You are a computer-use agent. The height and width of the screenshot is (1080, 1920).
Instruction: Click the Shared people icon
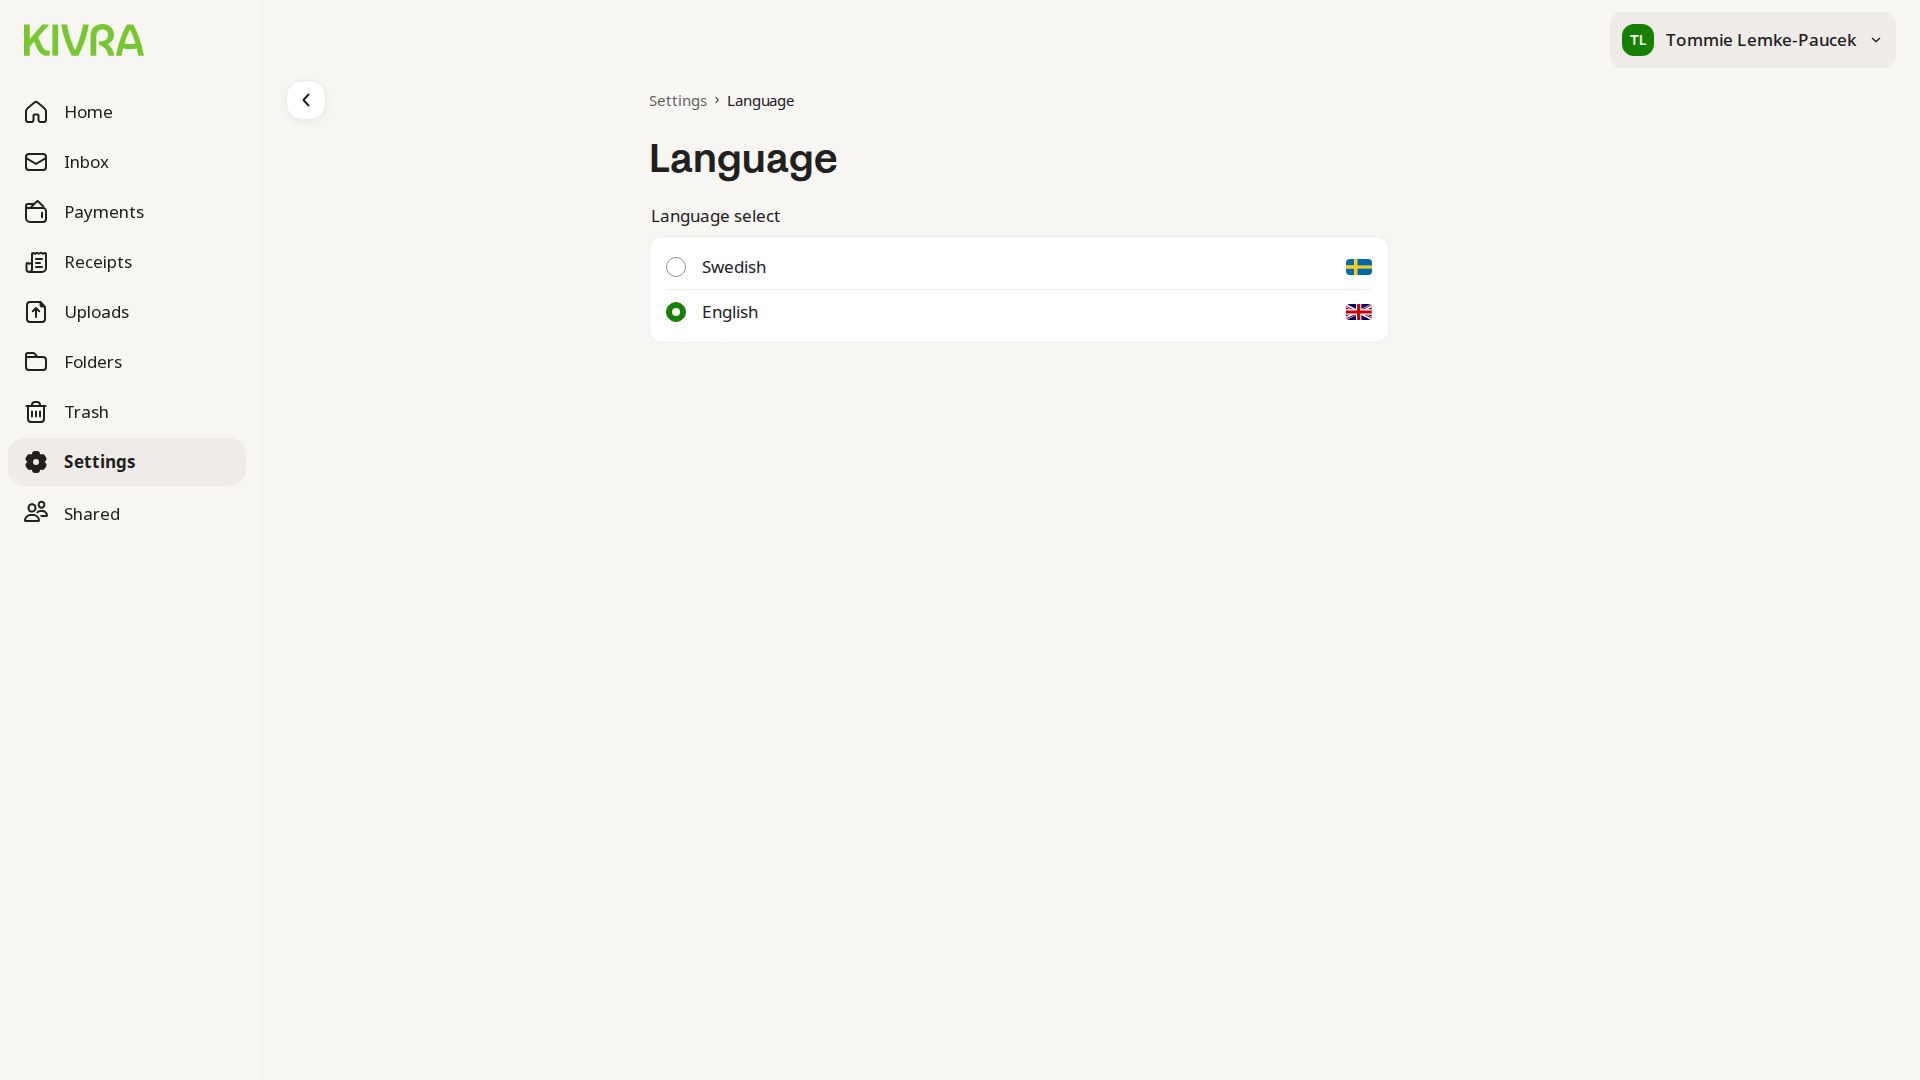(x=36, y=513)
